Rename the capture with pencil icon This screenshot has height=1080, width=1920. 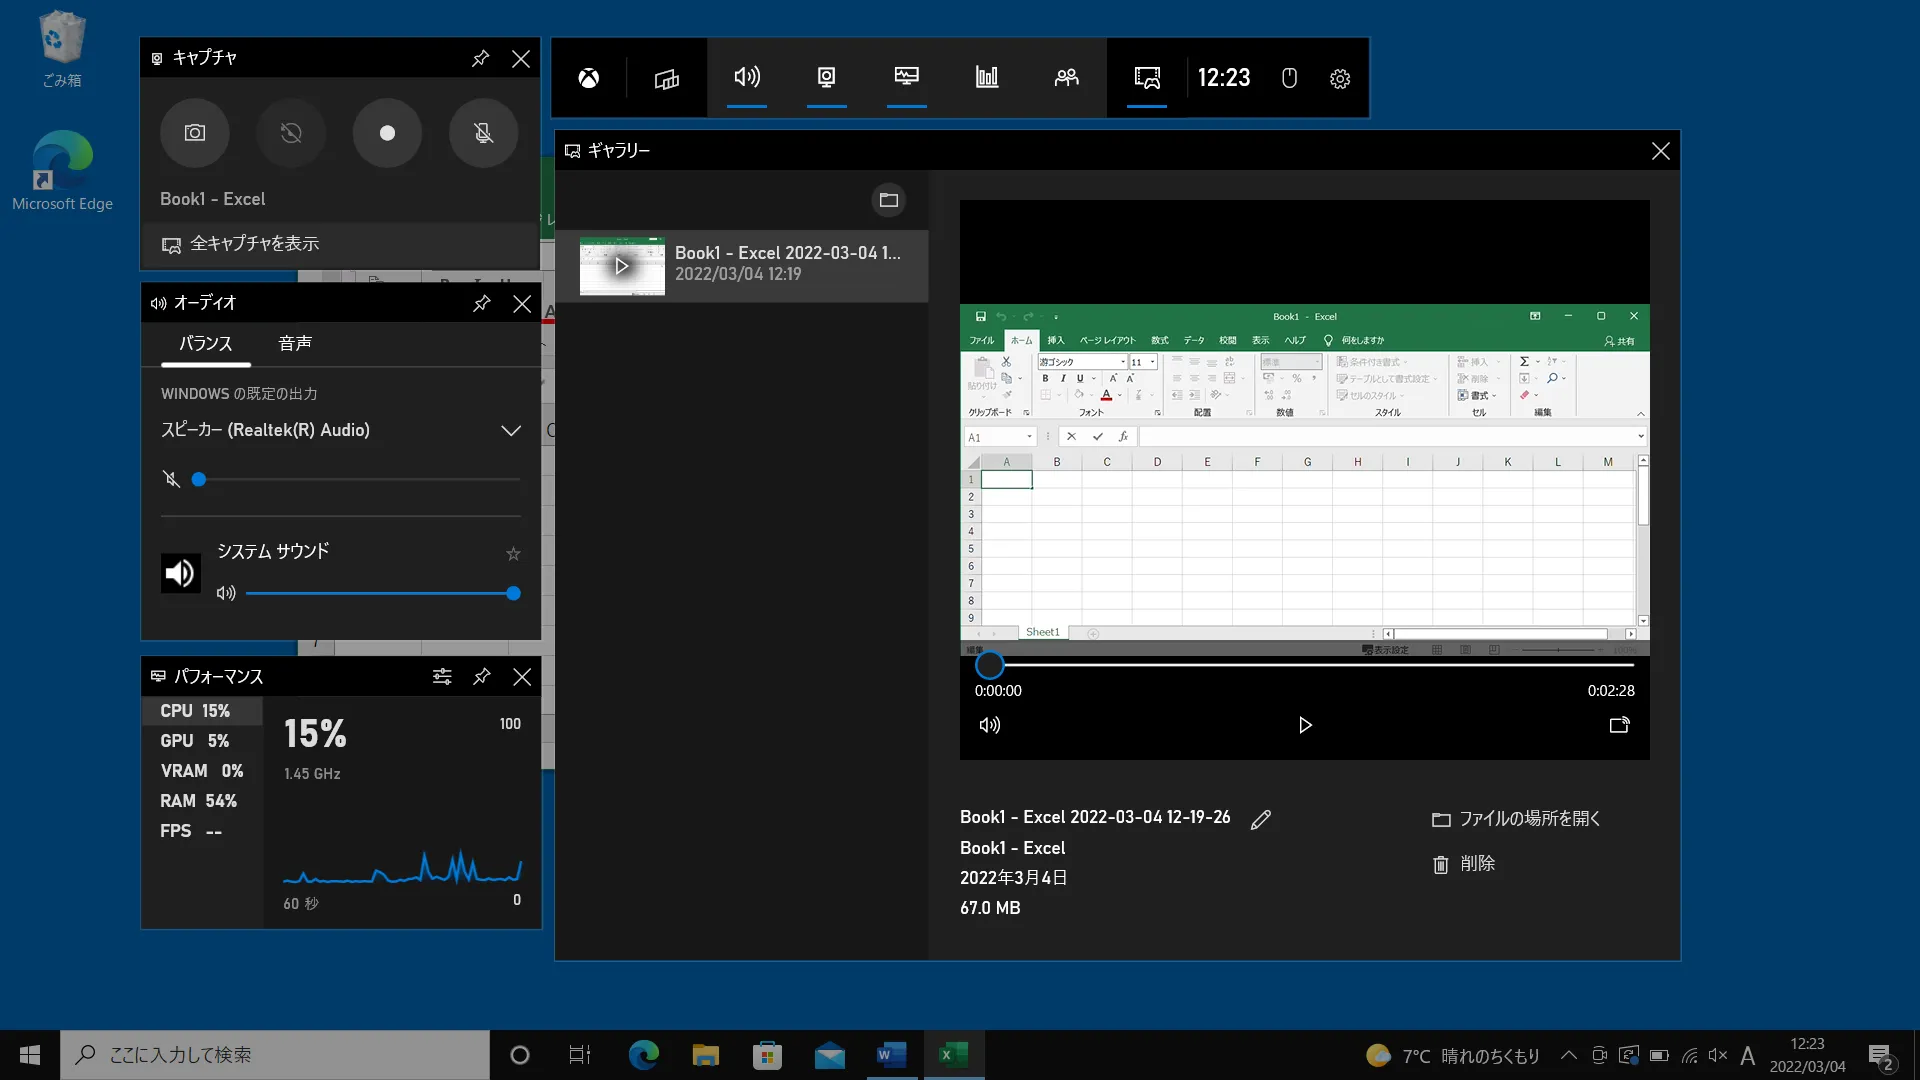point(1261,819)
